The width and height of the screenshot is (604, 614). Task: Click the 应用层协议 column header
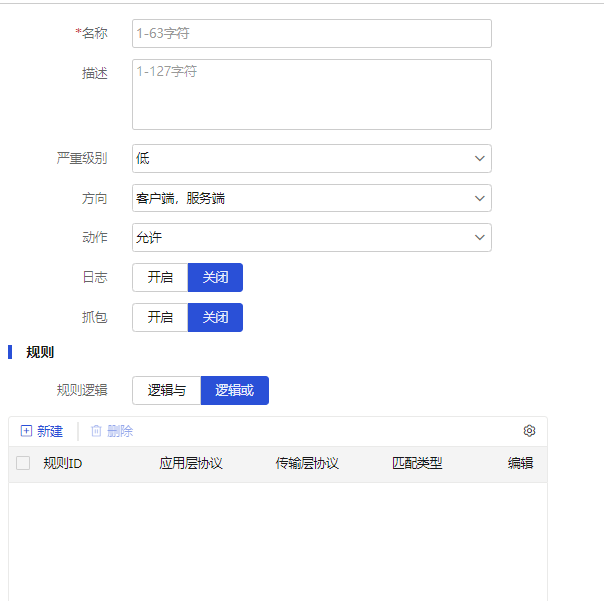click(x=190, y=463)
